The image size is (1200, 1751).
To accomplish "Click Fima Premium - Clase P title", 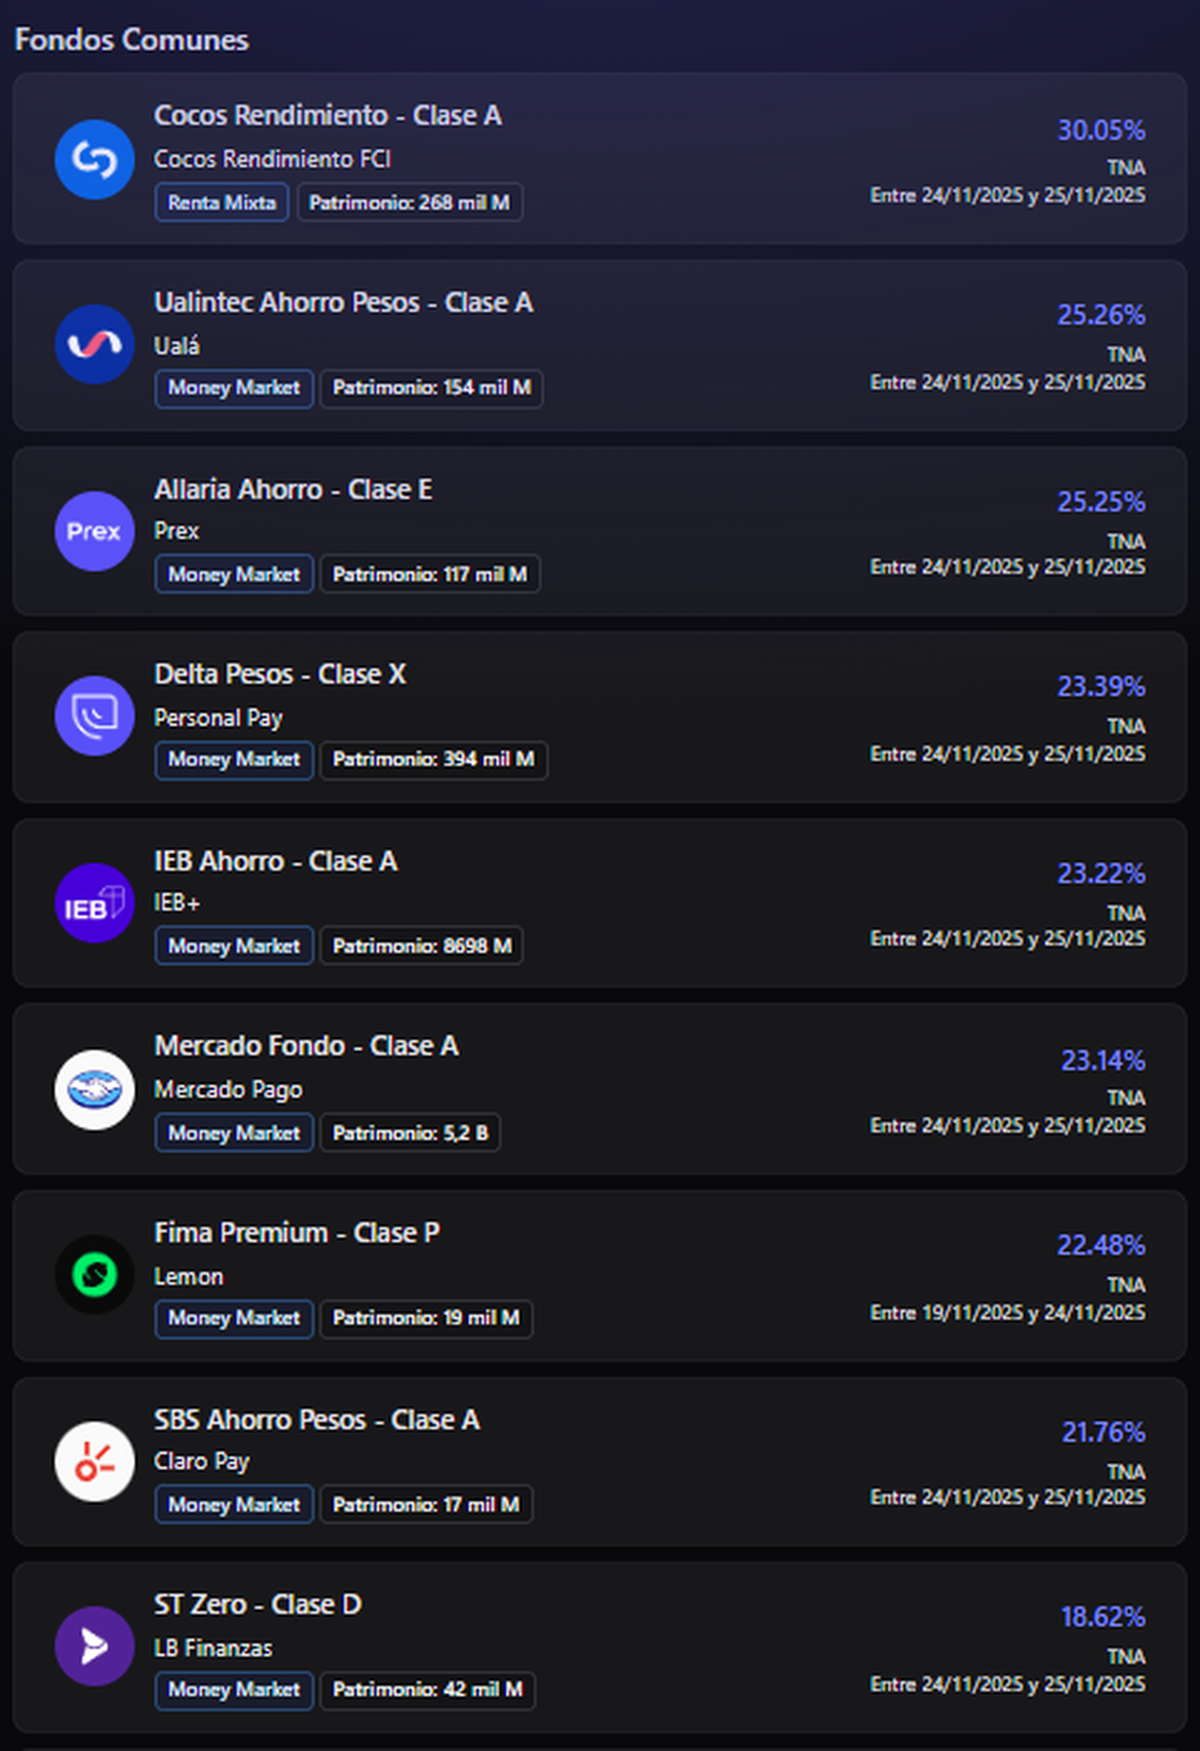I will (x=297, y=1233).
